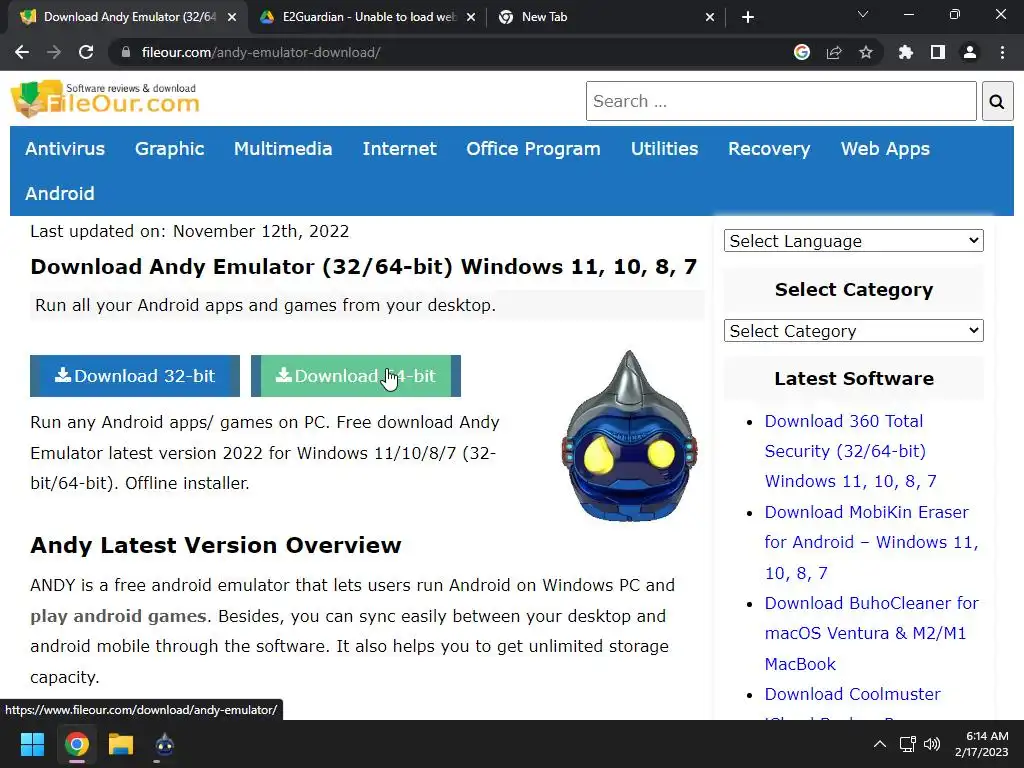Click the site search magnifier button
This screenshot has height=768, width=1024.
click(997, 101)
